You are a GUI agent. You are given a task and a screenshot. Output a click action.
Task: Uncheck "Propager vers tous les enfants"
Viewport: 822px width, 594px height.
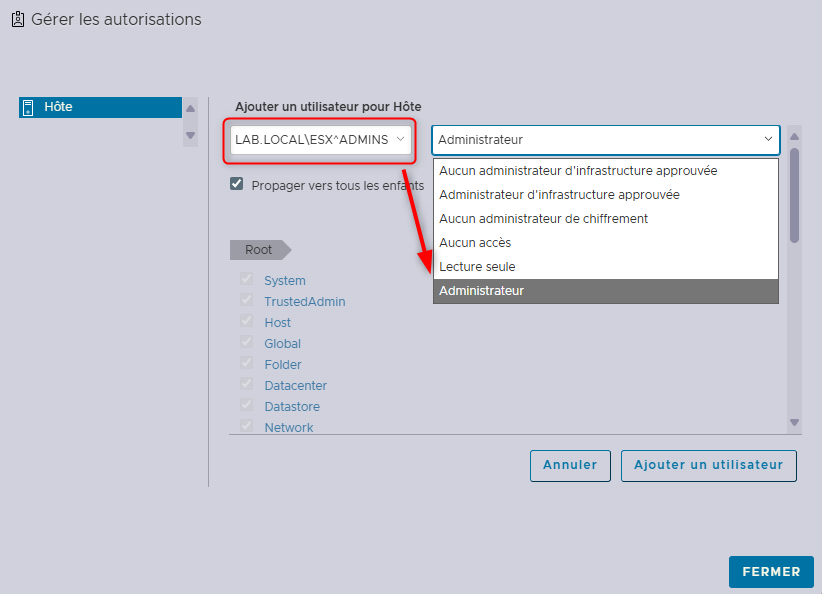point(237,183)
